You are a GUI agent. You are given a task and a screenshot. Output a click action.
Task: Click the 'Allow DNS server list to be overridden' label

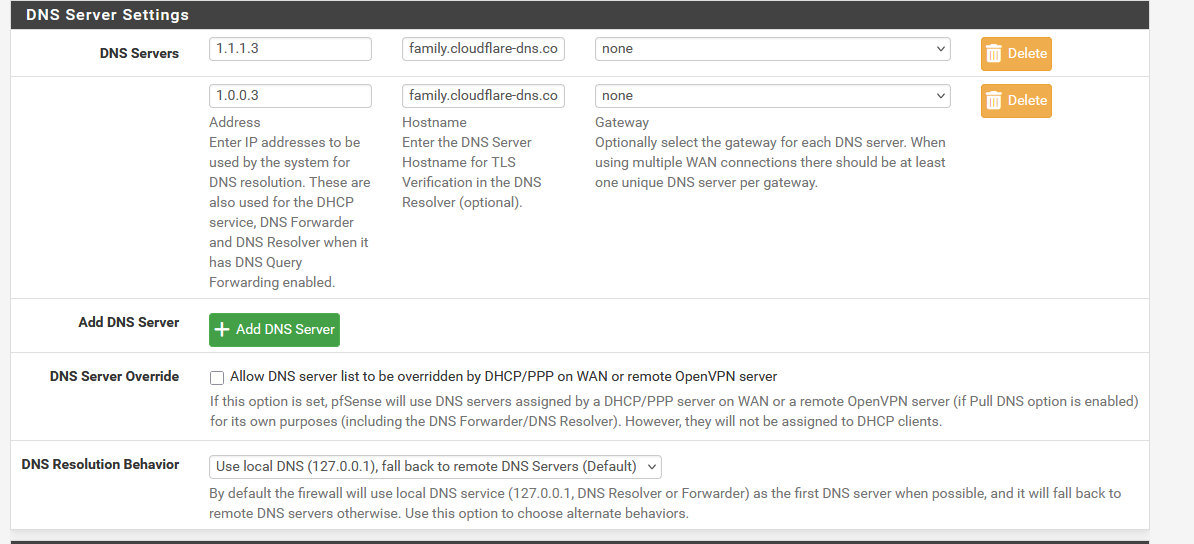click(x=503, y=377)
